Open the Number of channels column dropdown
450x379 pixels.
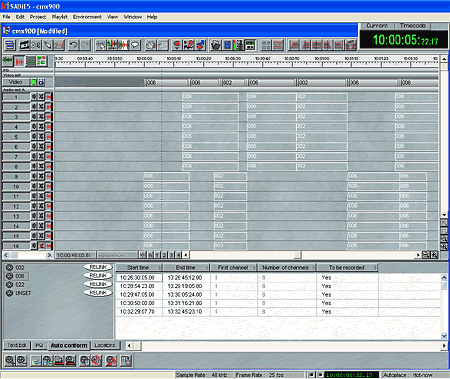pos(314,268)
